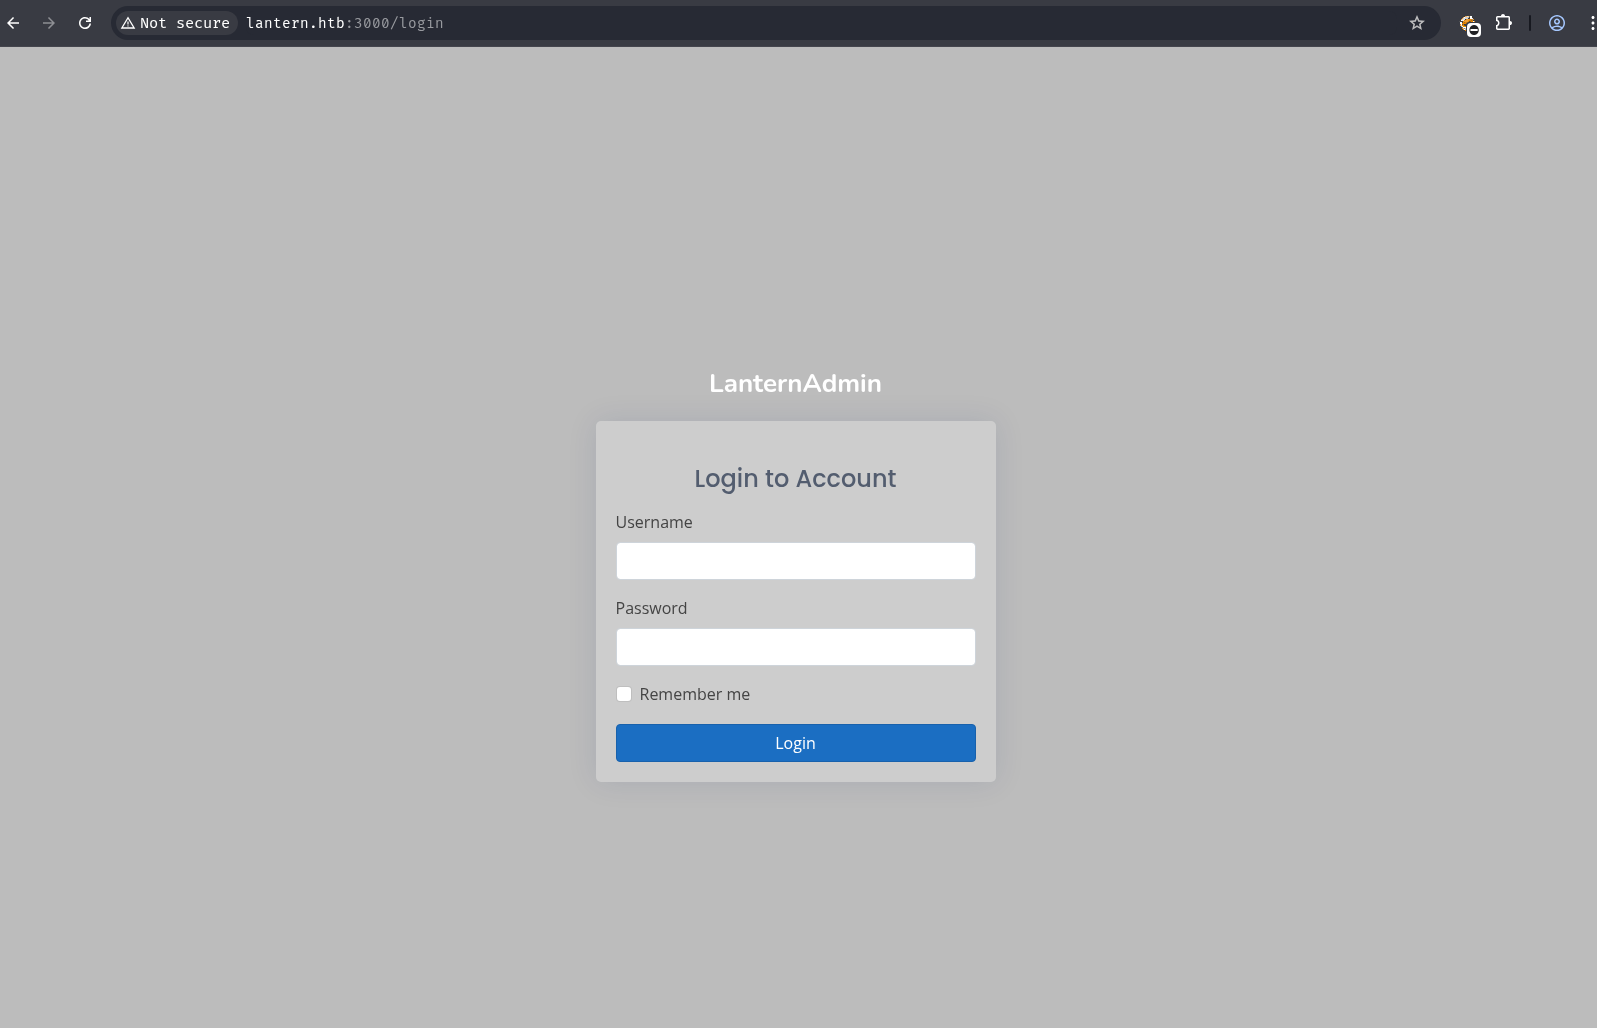Click the LanternAdmin title
The width and height of the screenshot is (1597, 1028).
(795, 383)
